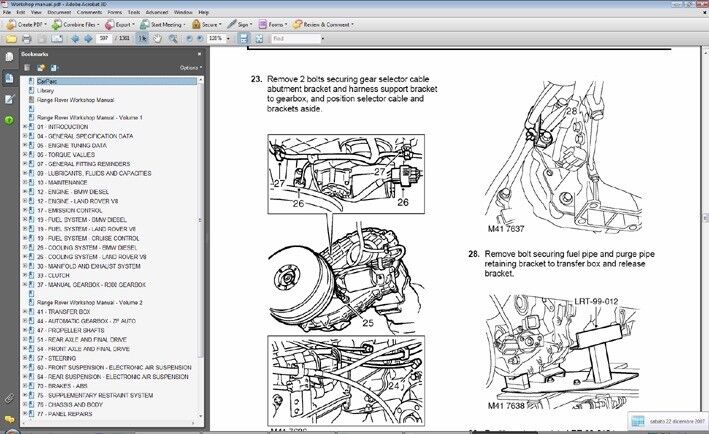Click the Find text field
709x434 pixels.
pos(296,39)
